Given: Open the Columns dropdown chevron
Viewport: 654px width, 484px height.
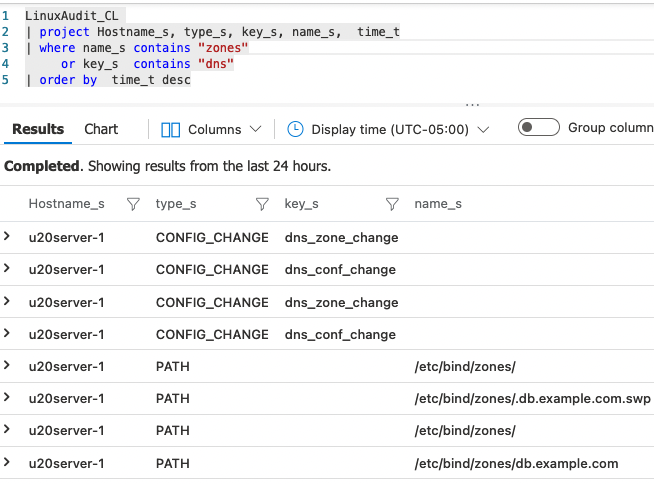Looking at the screenshot, I should click(x=255, y=129).
